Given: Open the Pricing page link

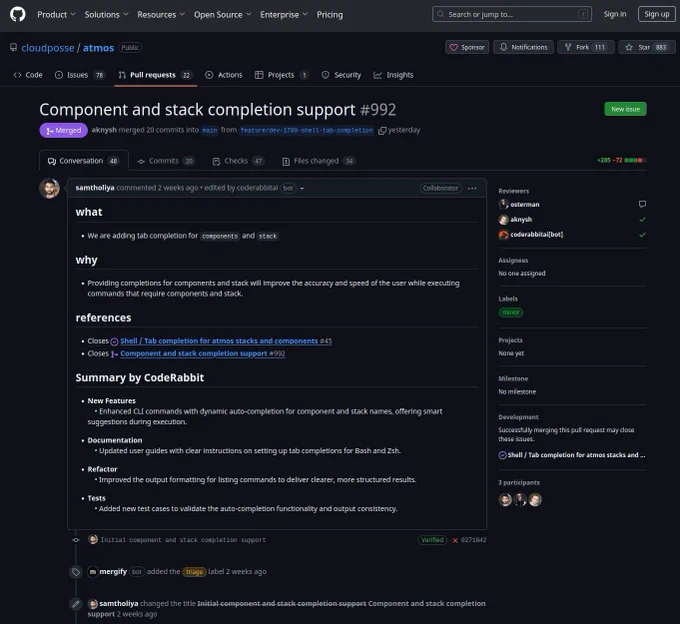Looking at the screenshot, I should click(x=330, y=14).
